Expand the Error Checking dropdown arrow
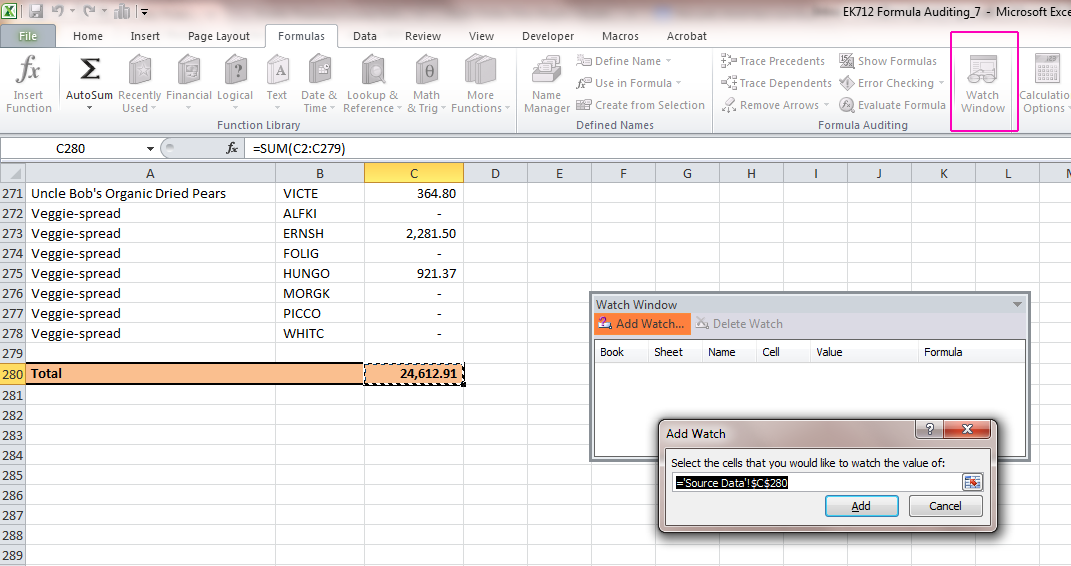The width and height of the screenshot is (1071, 566). pos(942,83)
